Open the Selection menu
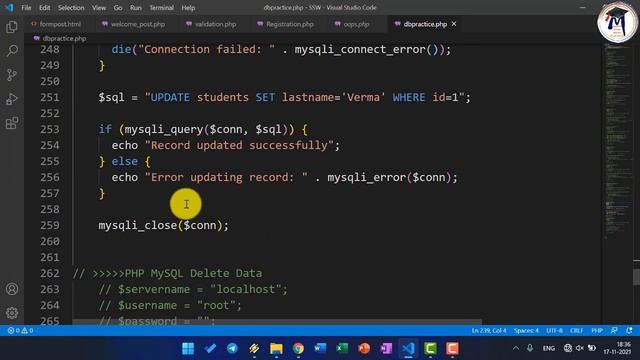 point(71,7)
